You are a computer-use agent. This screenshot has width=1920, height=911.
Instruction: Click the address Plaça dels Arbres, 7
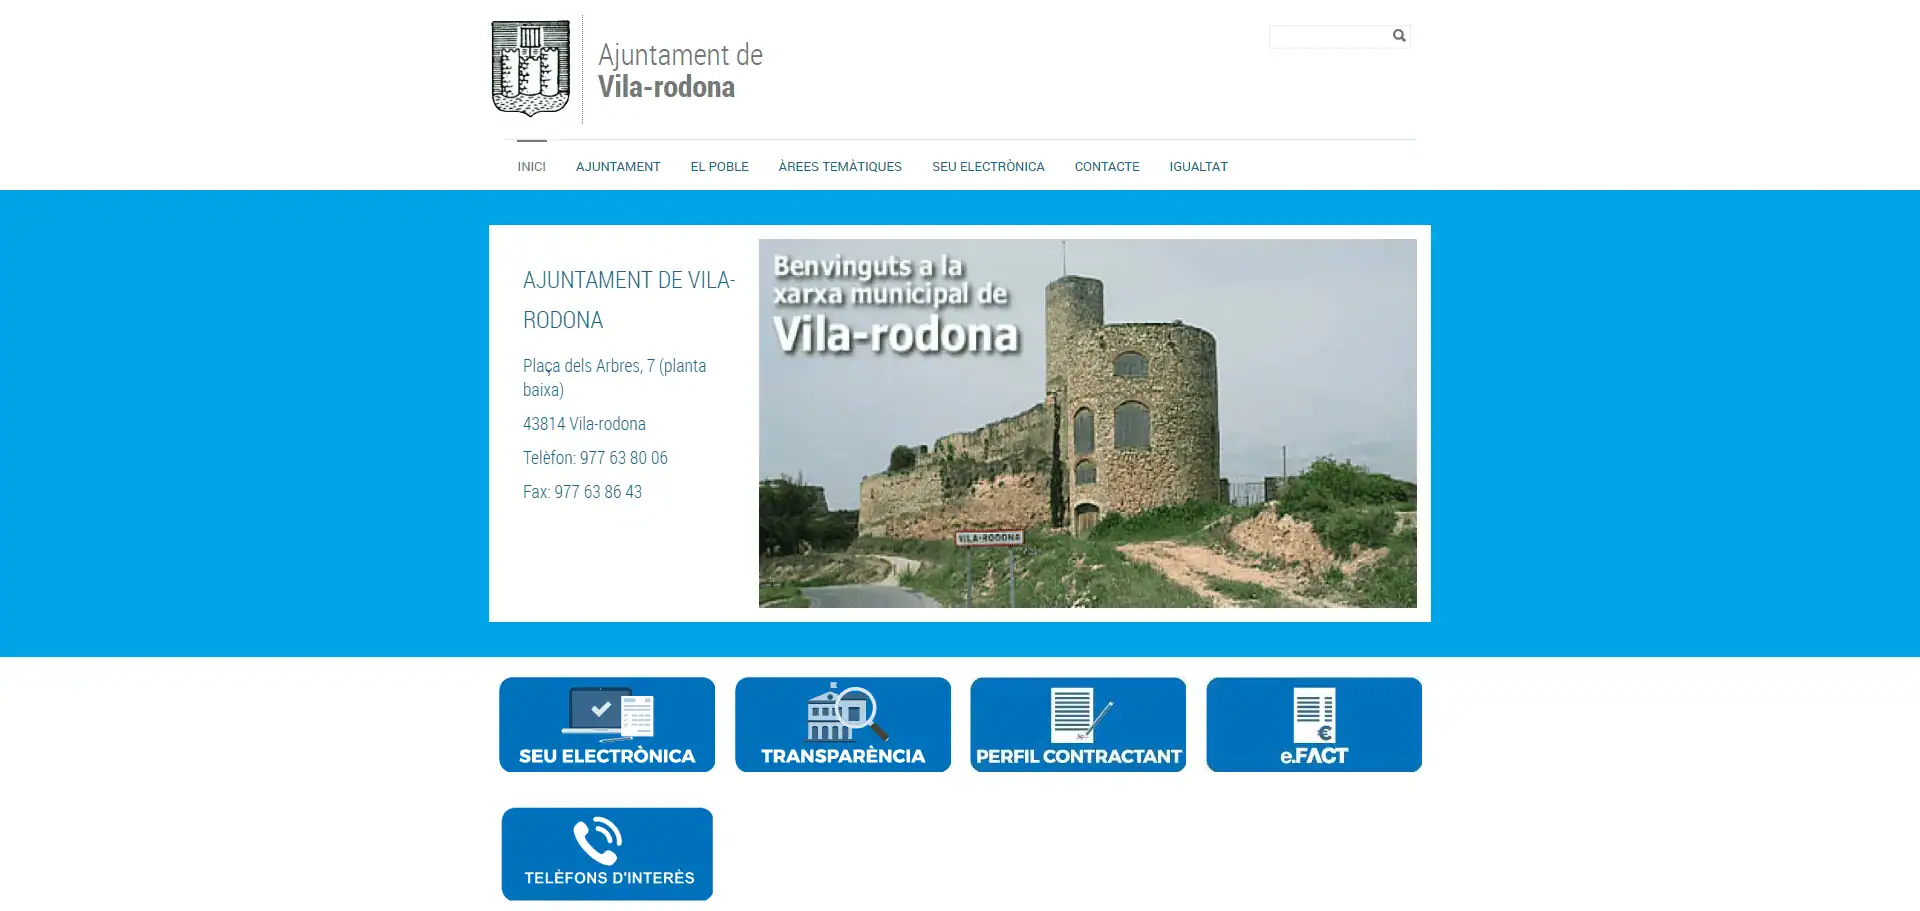[615, 378]
